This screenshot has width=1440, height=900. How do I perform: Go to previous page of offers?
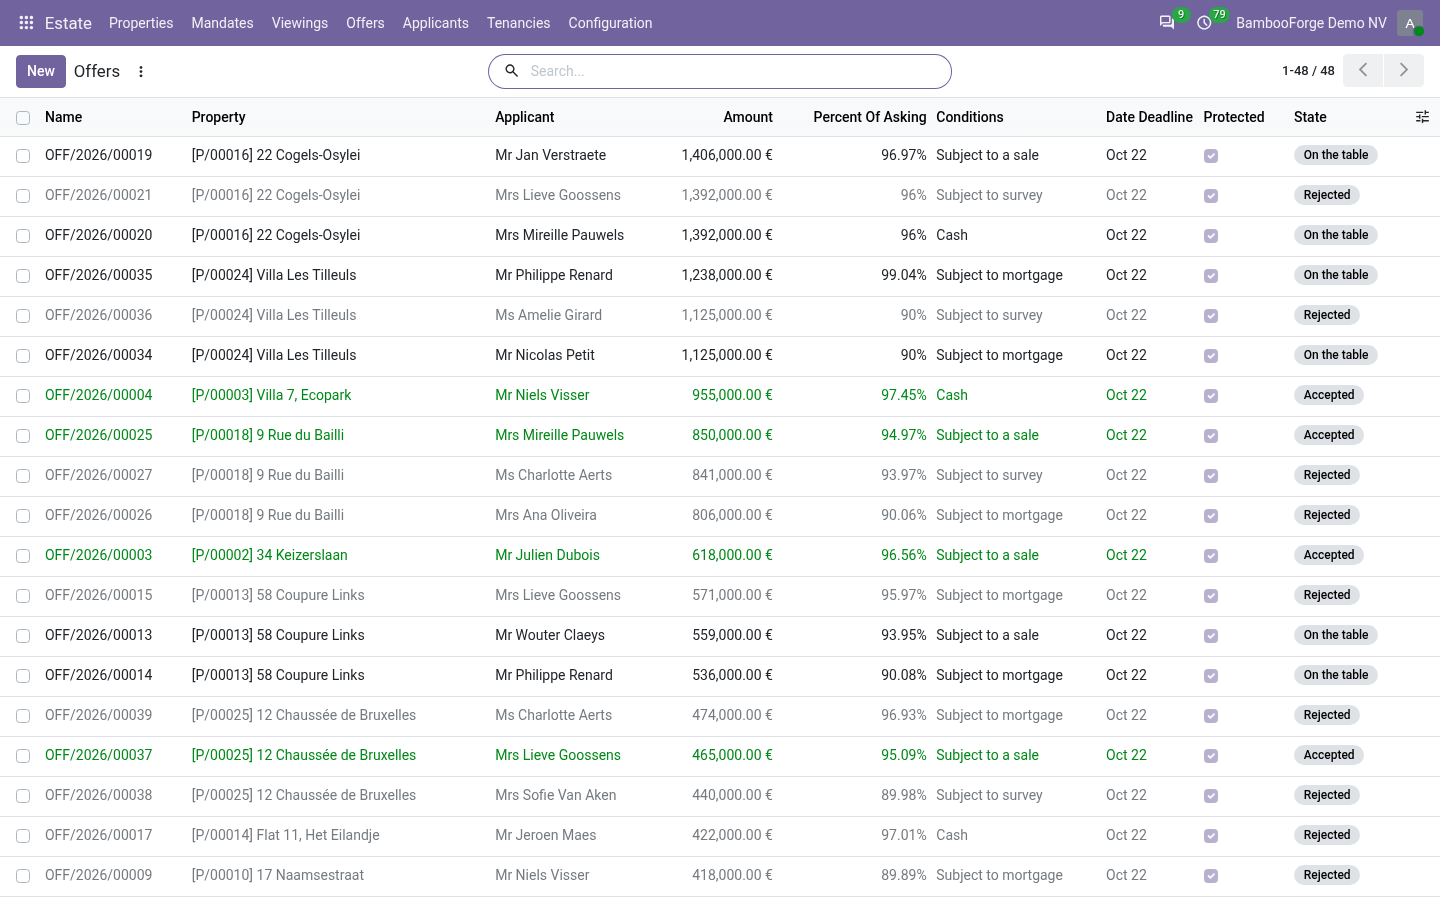click(x=1363, y=70)
